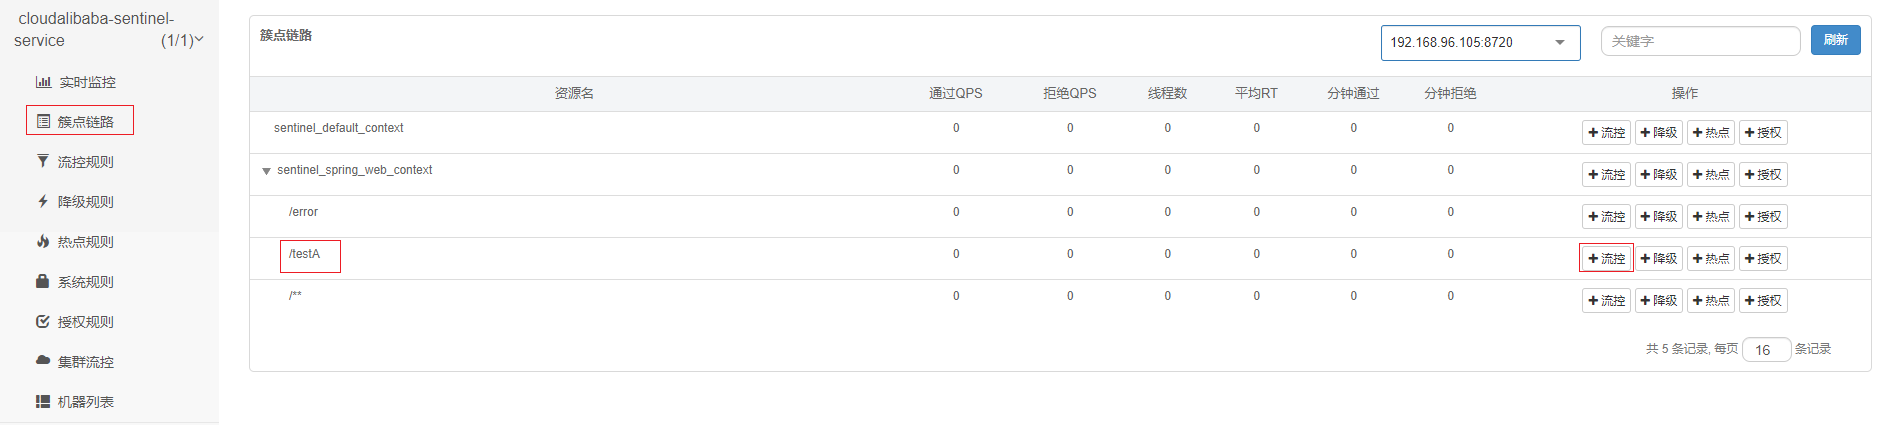
Task: Focus the 关键字 keyword search field
Action: pos(1701,41)
